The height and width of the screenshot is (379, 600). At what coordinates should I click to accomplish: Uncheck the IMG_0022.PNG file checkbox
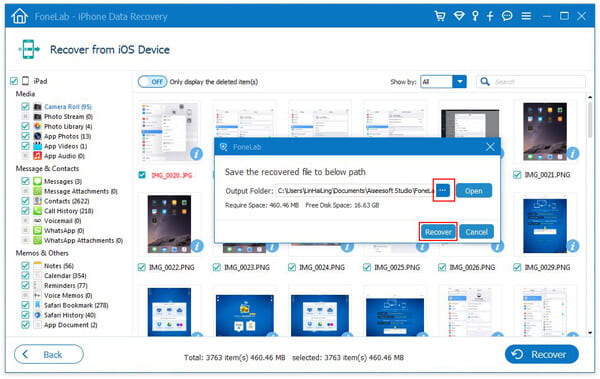(142, 267)
